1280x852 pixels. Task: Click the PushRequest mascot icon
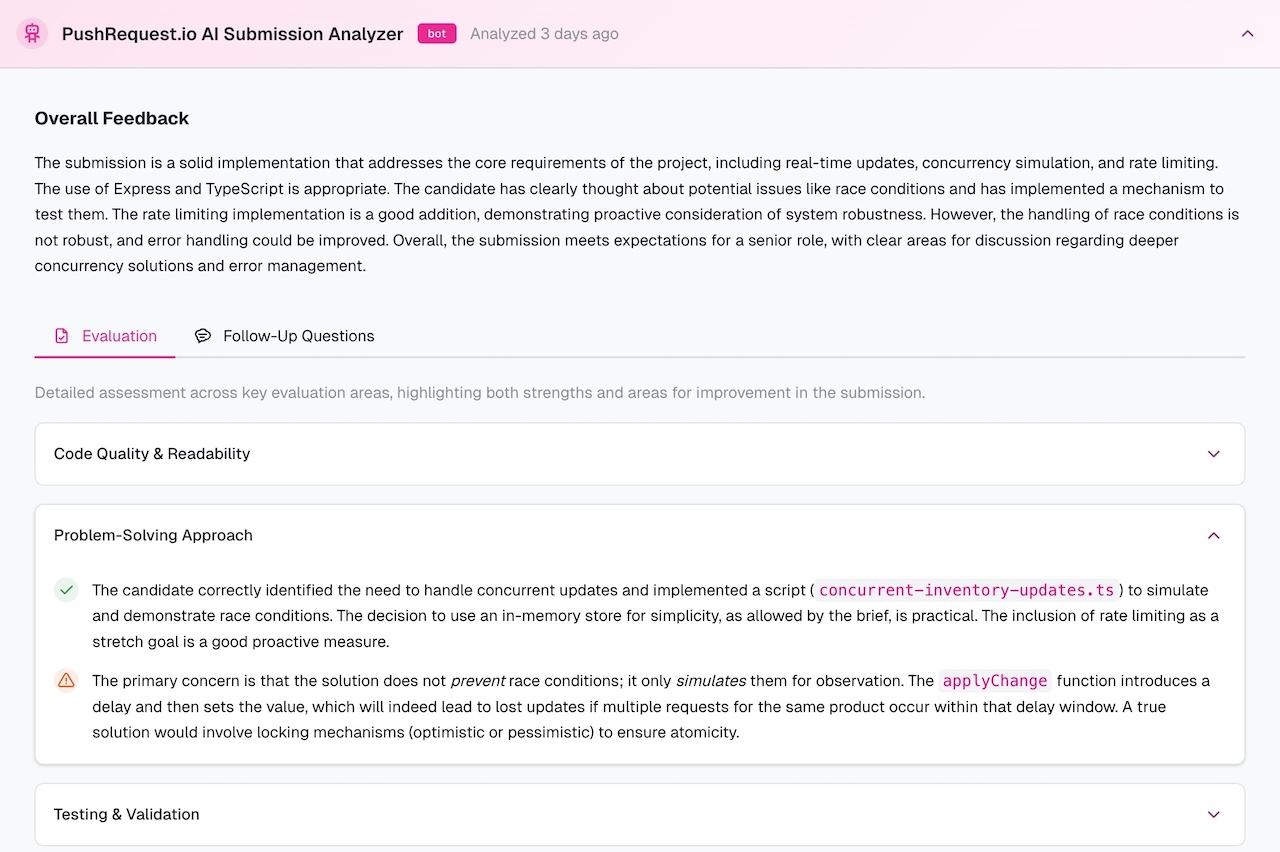click(x=33, y=33)
